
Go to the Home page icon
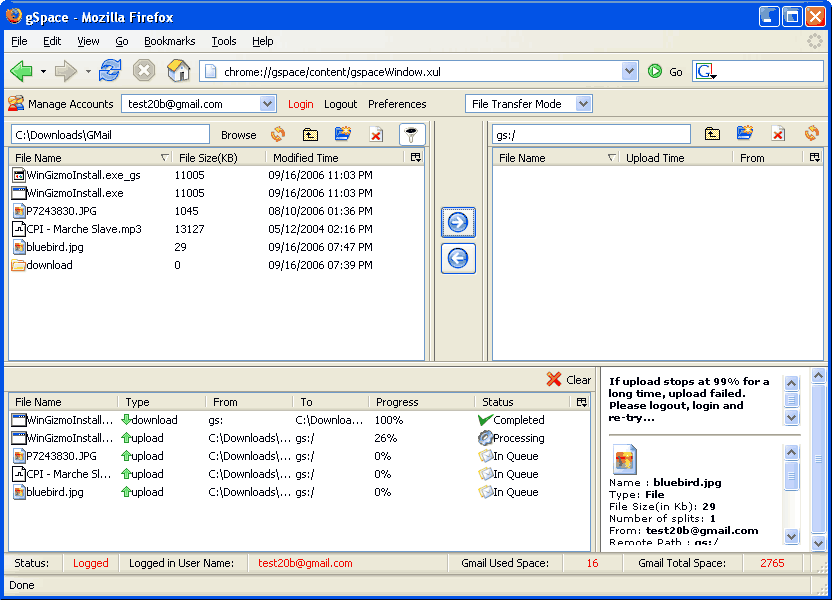tap(178, 71)
